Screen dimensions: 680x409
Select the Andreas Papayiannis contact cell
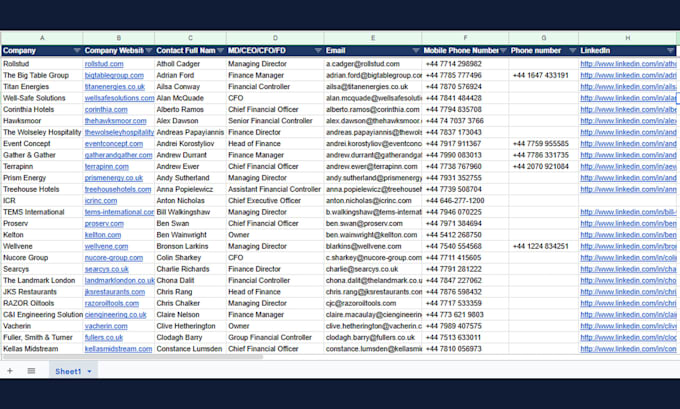click(x=190, y=132)
